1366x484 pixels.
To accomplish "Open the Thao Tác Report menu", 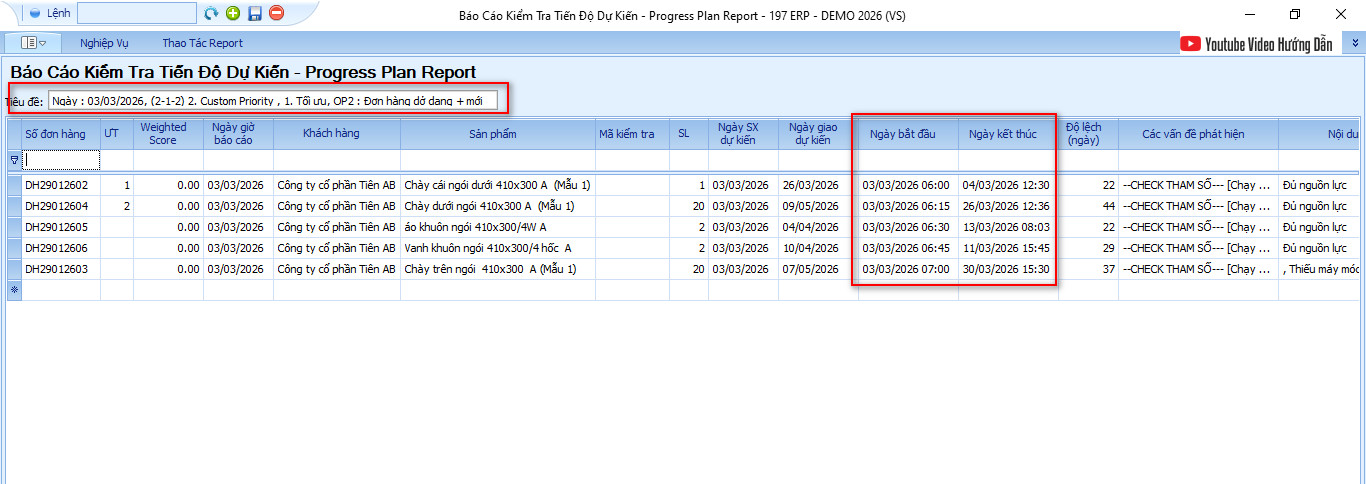I will [x=202, y=43].
